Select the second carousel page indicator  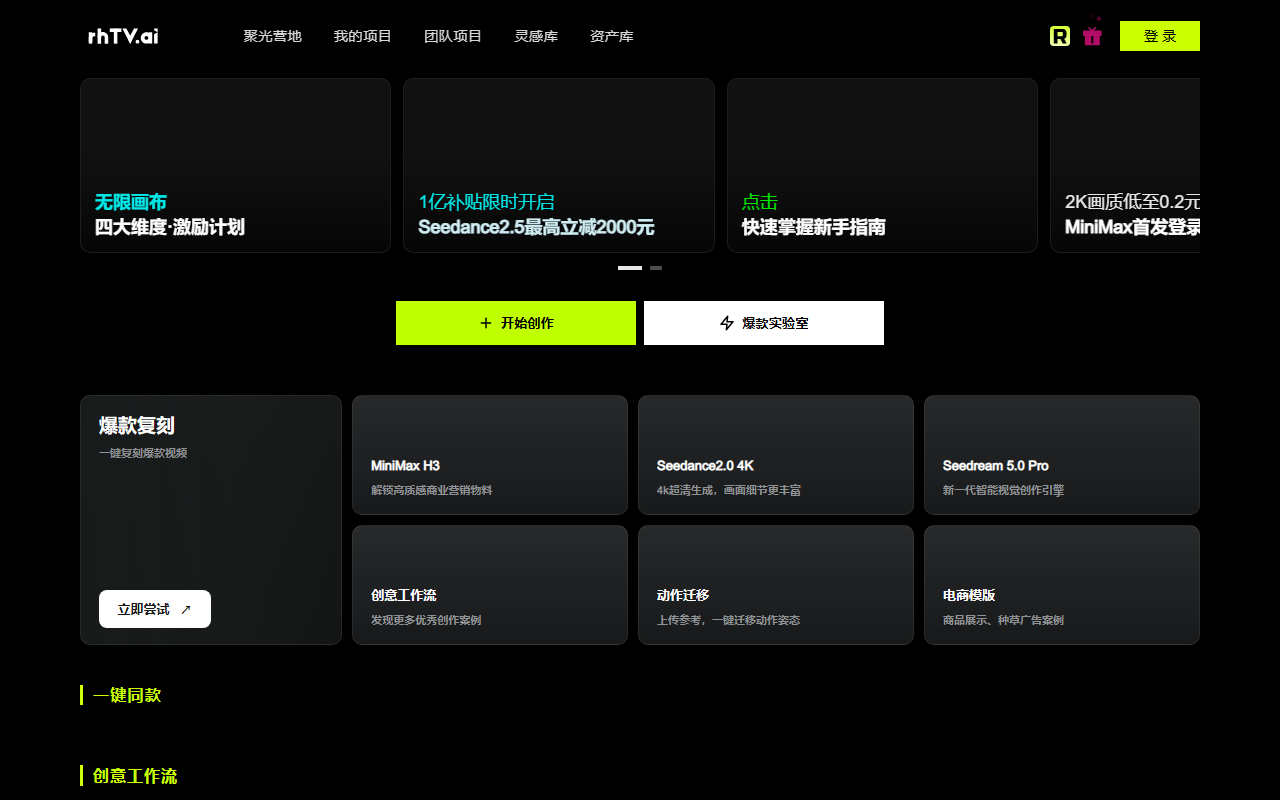pyautogui.click(x=656, y=268)
